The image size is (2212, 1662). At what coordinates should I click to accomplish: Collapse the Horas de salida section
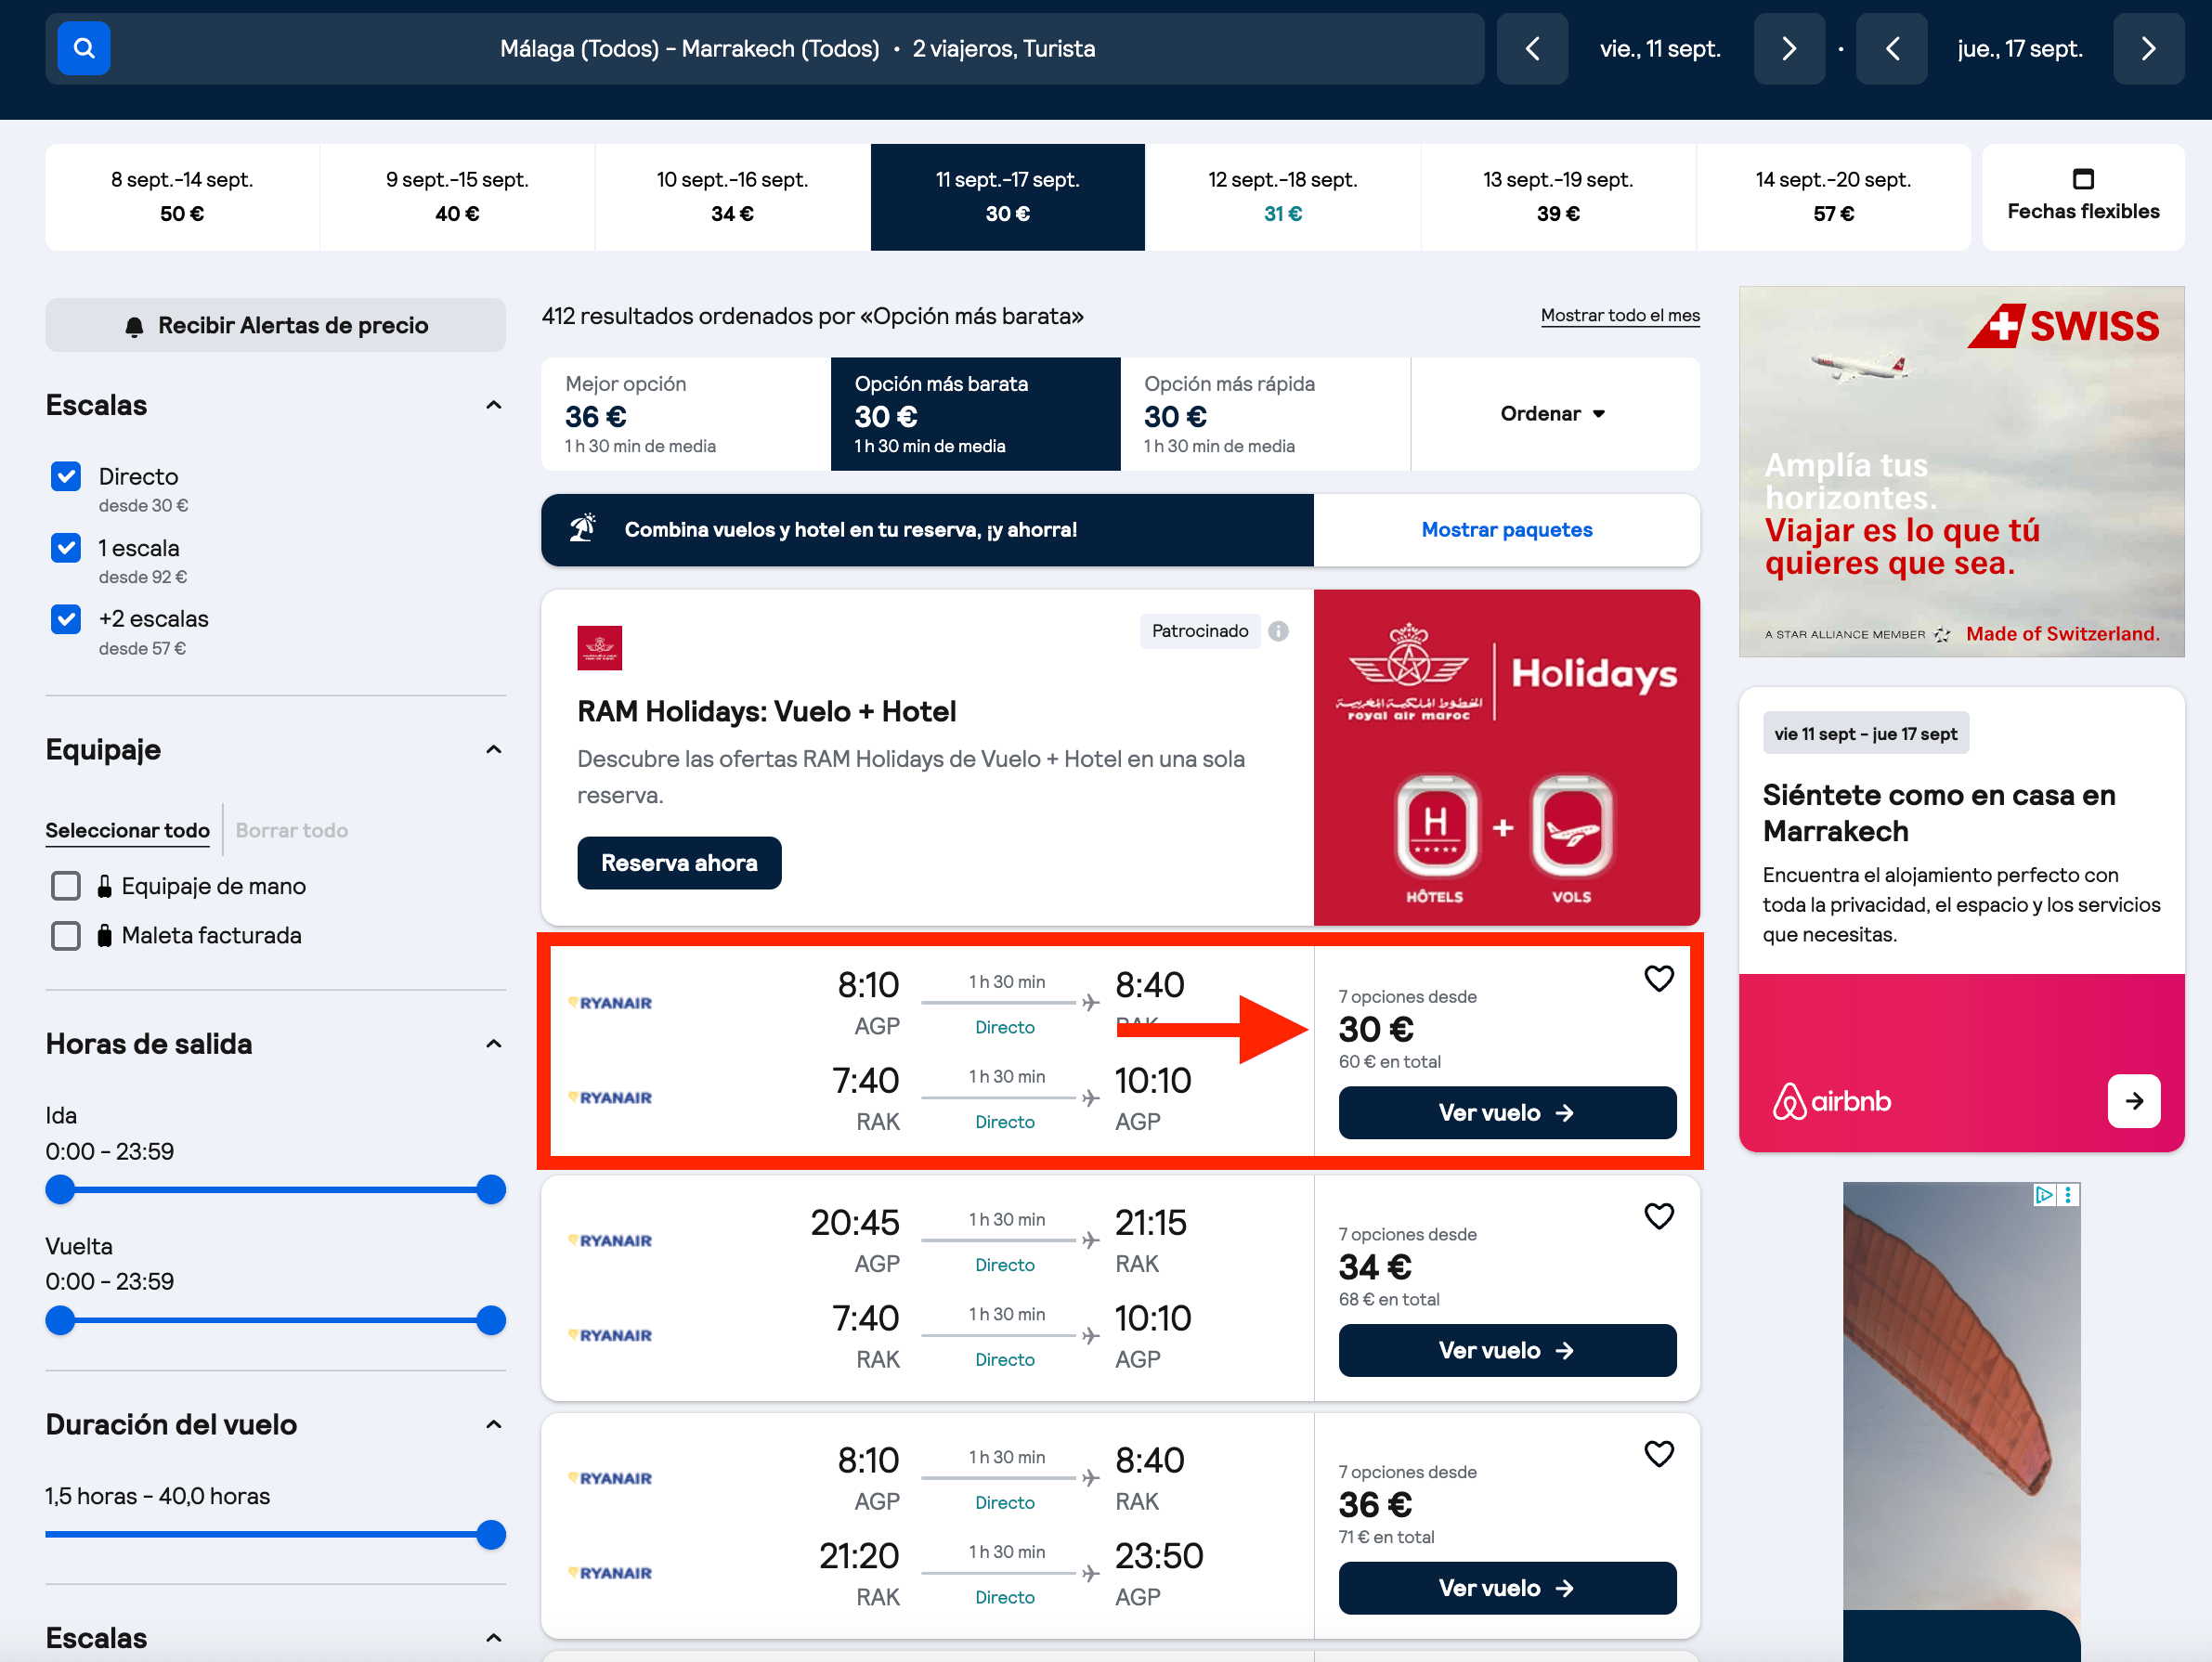[493, 1044]
